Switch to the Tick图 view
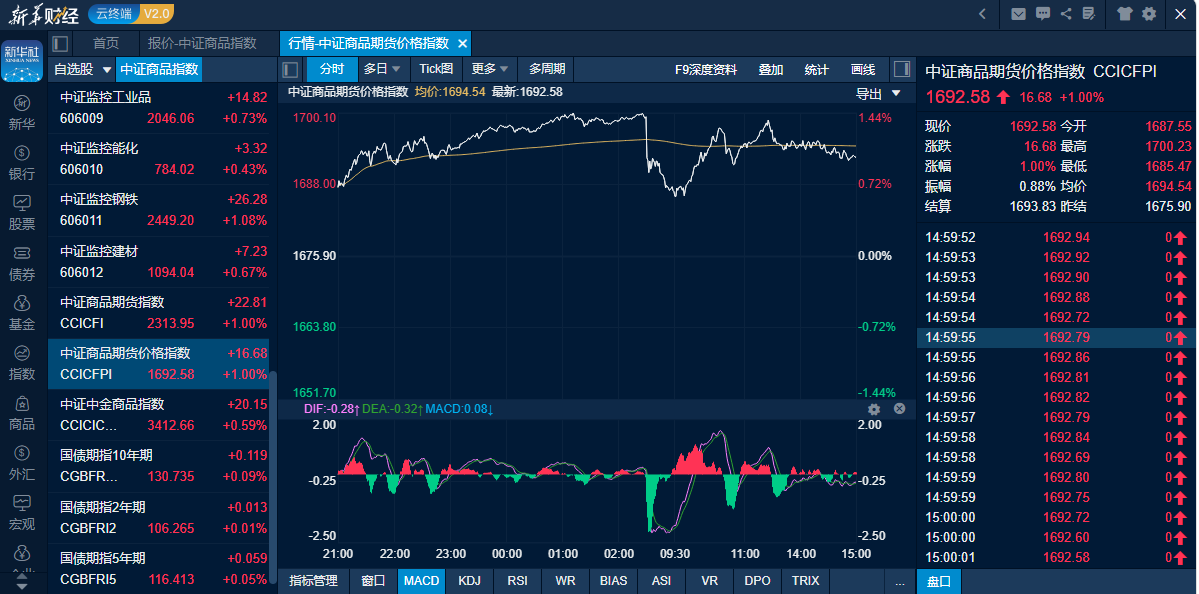Screen dimensions: 1199x594 point(436,69)
